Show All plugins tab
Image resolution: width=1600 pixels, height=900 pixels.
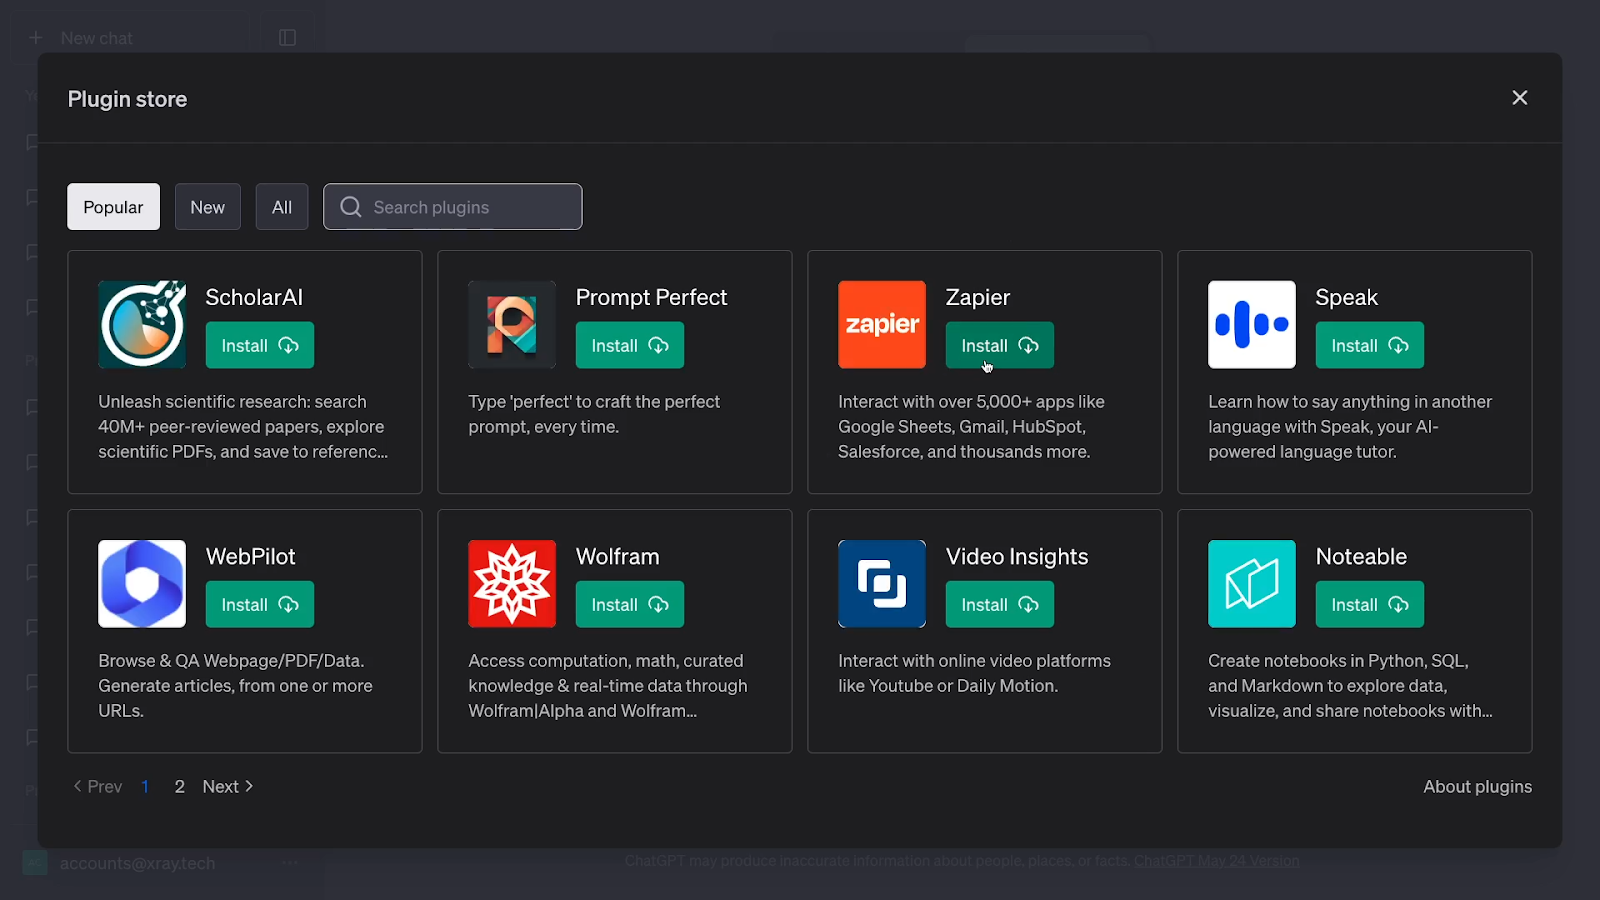coord(282,207)
